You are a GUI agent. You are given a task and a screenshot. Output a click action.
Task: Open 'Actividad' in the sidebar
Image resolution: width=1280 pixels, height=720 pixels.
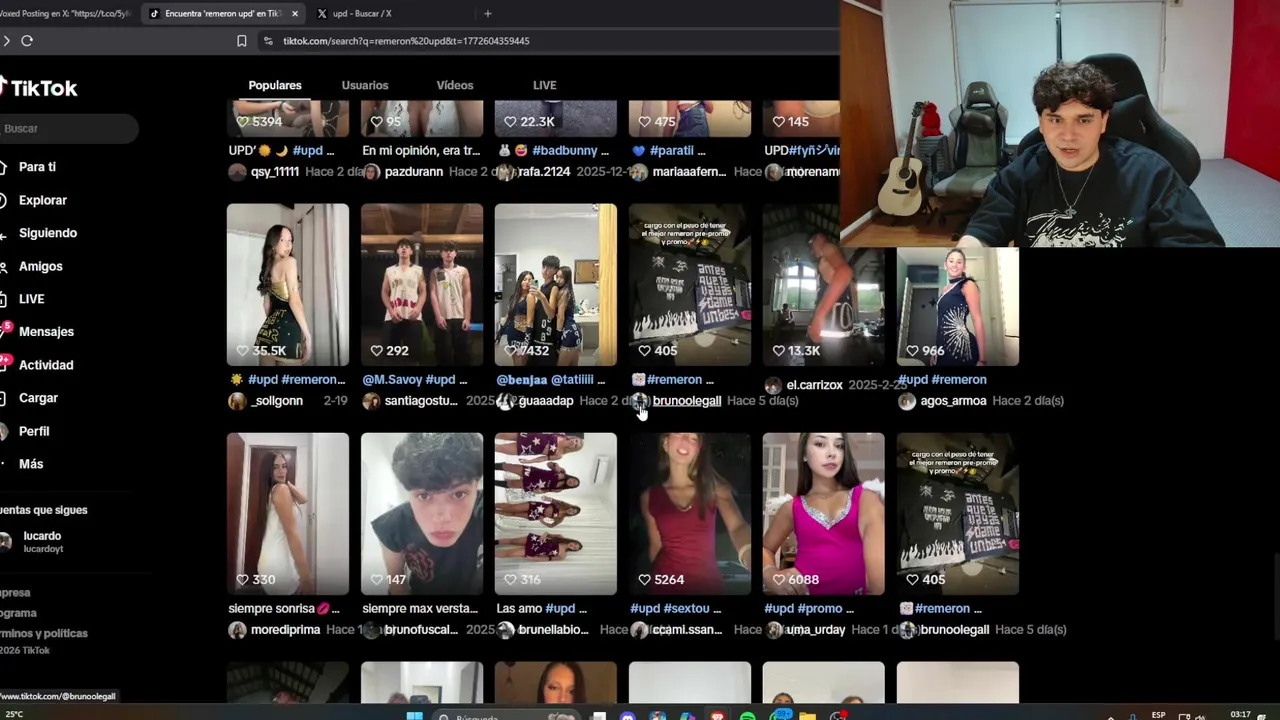(x=46, y=365)
